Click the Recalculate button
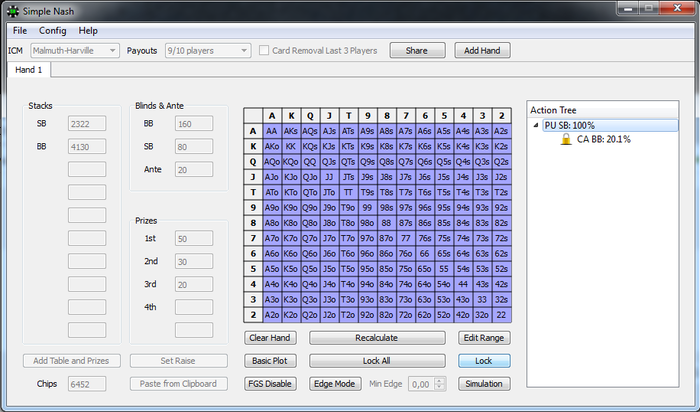The height and width of the screenshot is (412, 700). pyautogui.click(x=377, y=338)
